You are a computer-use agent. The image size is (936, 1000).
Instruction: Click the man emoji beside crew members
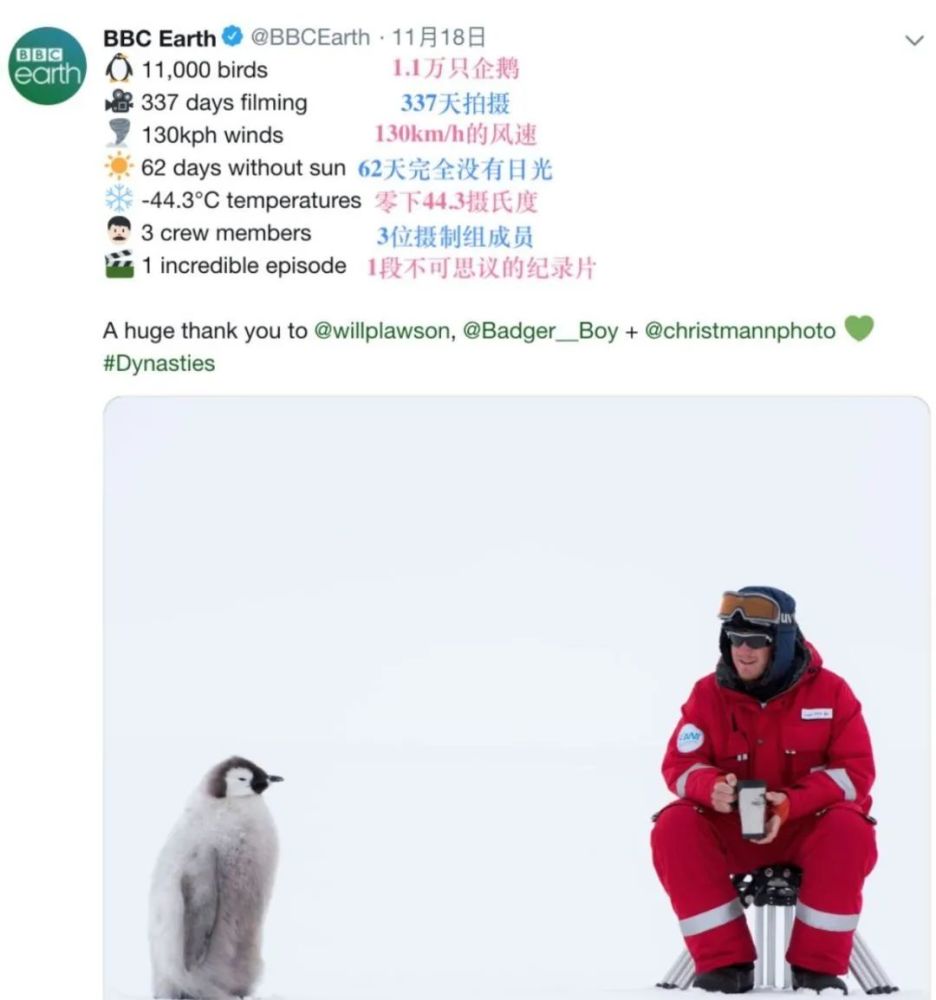[119, 232]
